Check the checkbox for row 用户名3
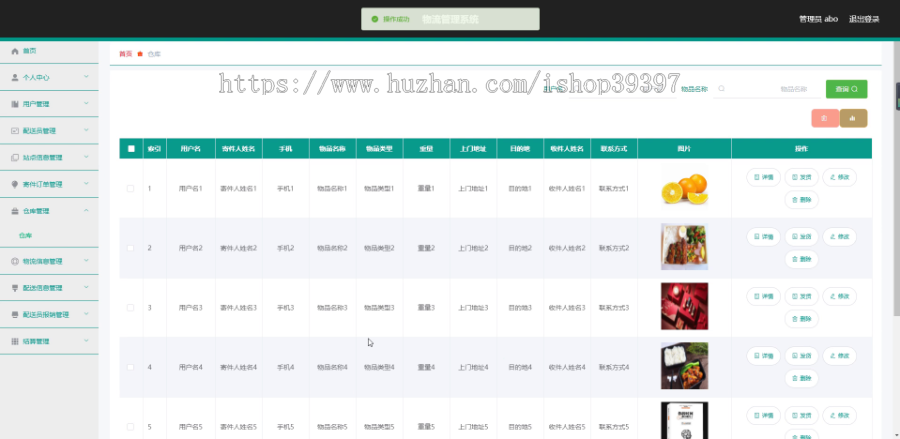This screenshot has width=900, height=439. coord(130,308)
